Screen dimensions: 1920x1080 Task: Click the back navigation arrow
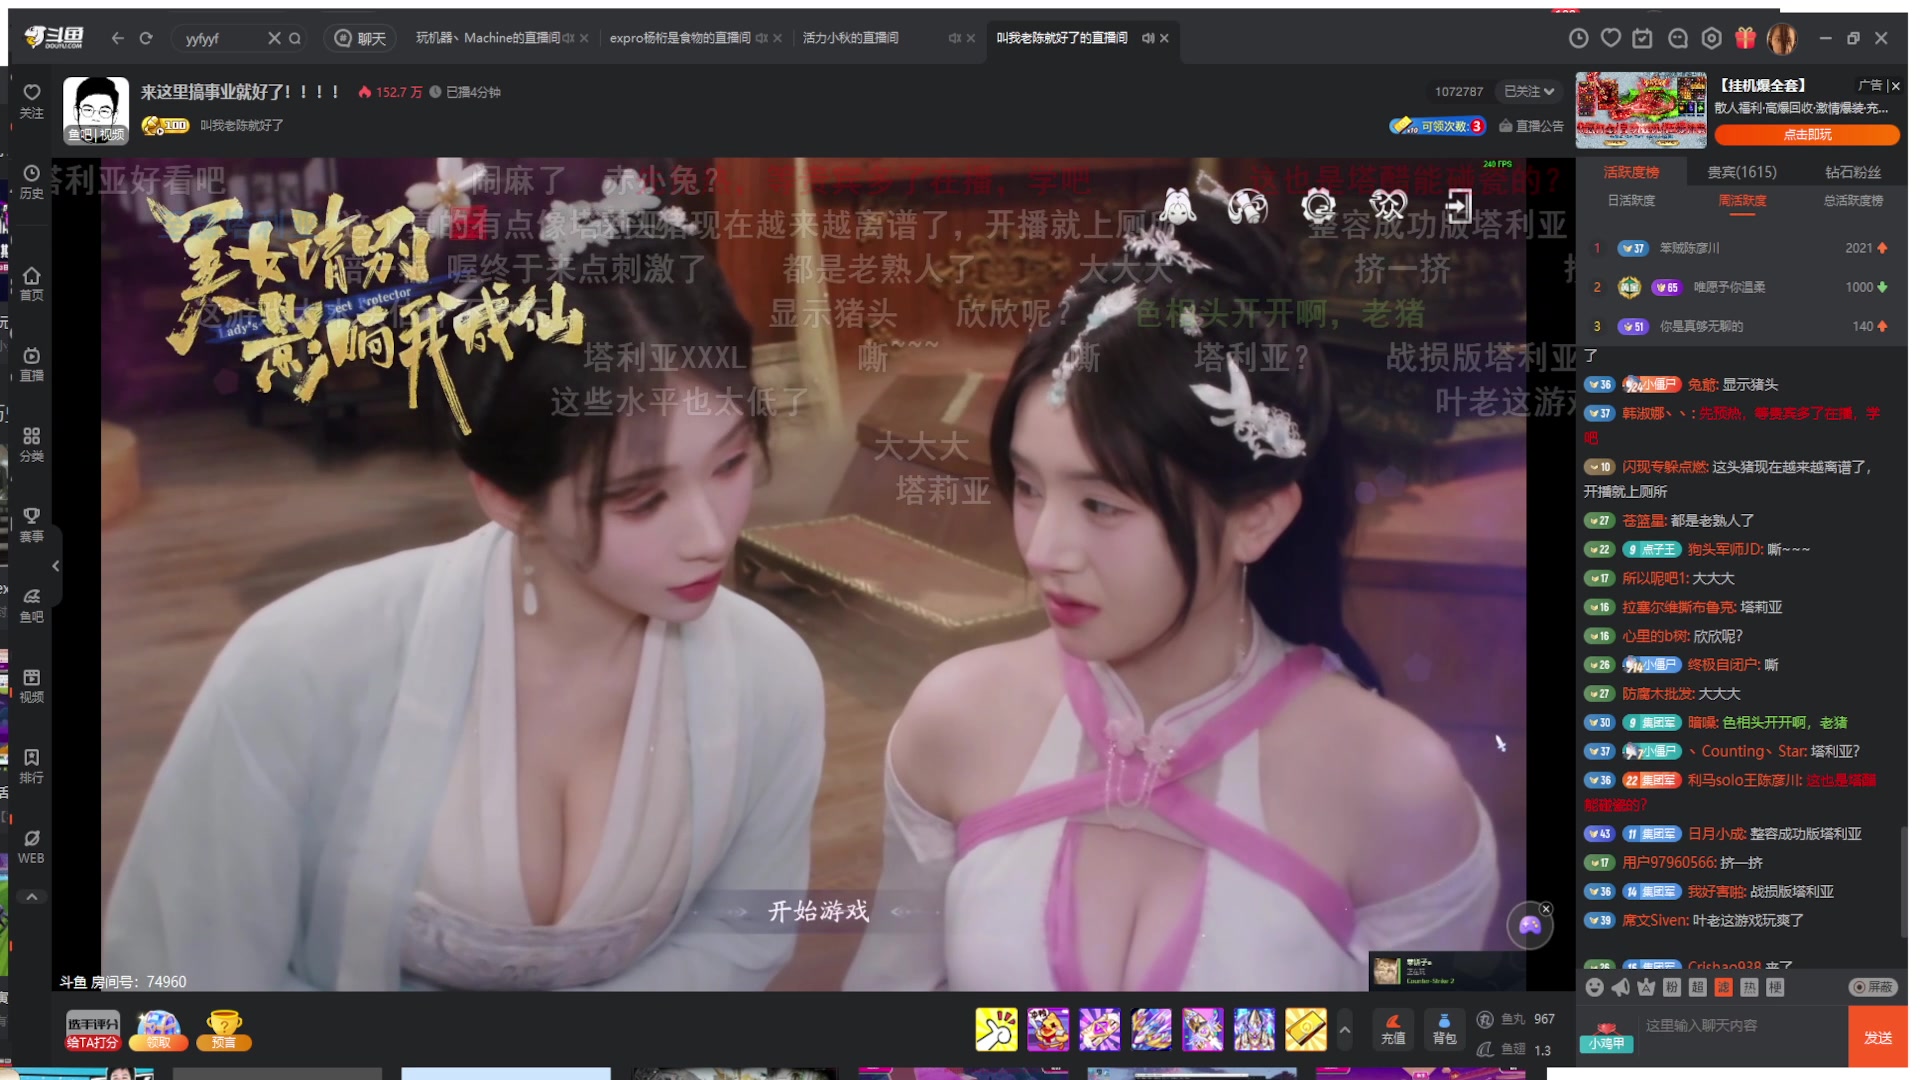[118, 38]
